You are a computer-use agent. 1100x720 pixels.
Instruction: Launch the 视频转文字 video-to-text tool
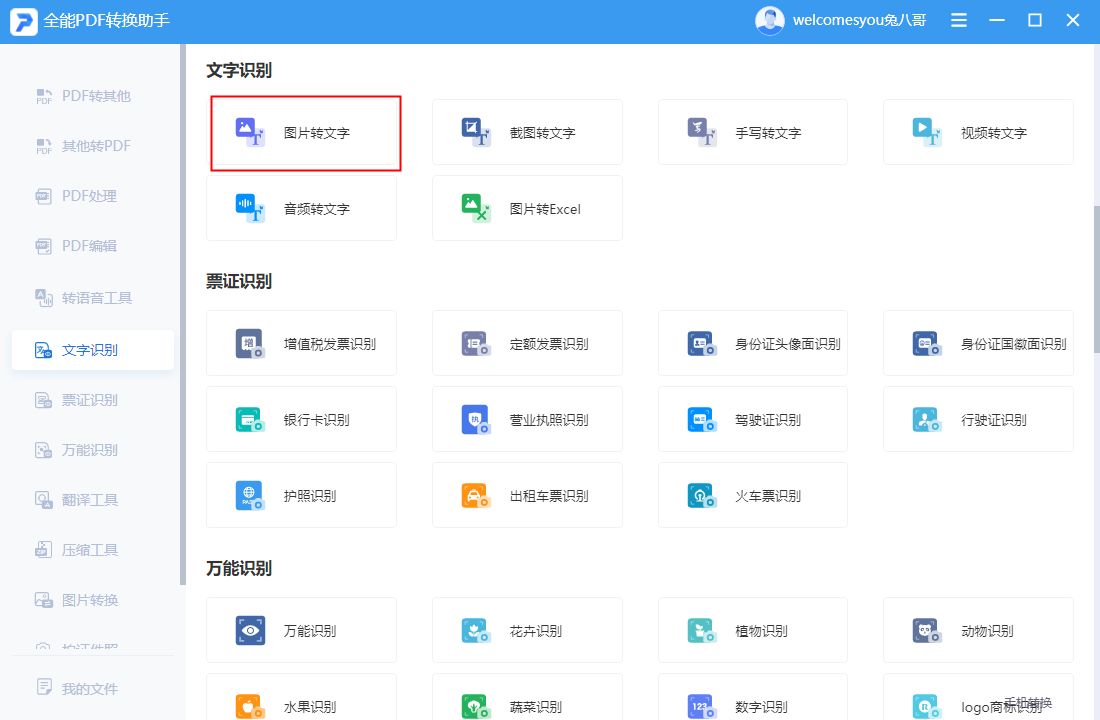tap(978, 131)
